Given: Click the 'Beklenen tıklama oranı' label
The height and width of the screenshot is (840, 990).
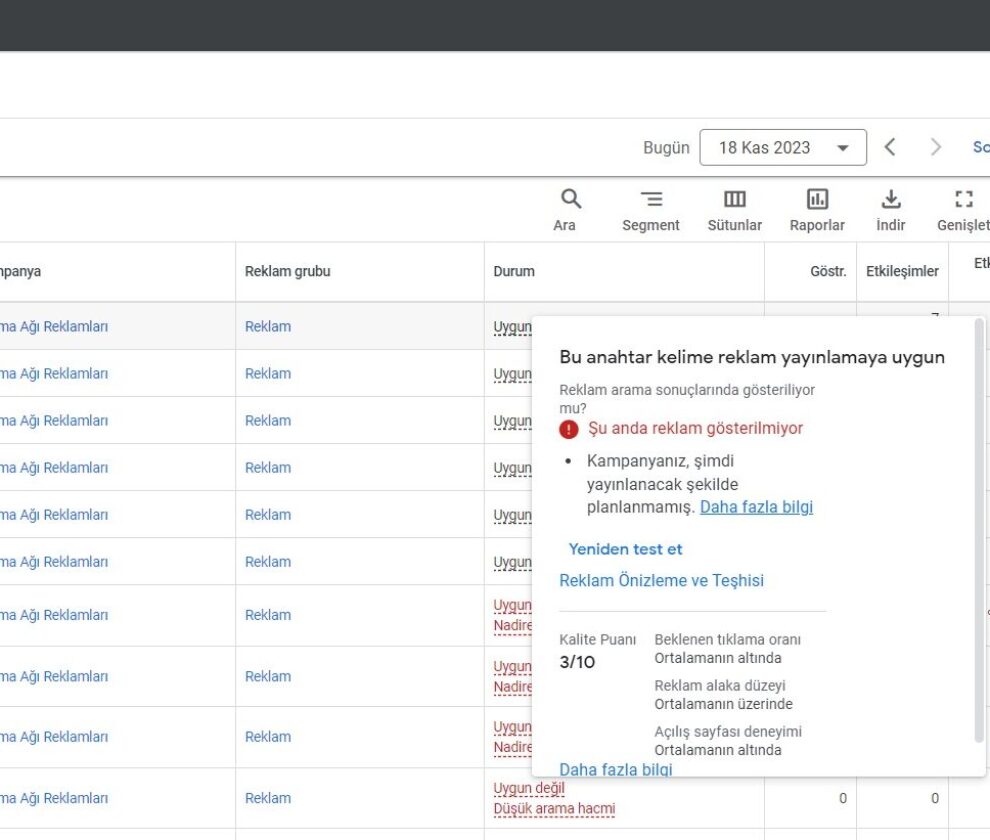Looking at the screenshot, I should pyautogui.click(x=727, y=640).
